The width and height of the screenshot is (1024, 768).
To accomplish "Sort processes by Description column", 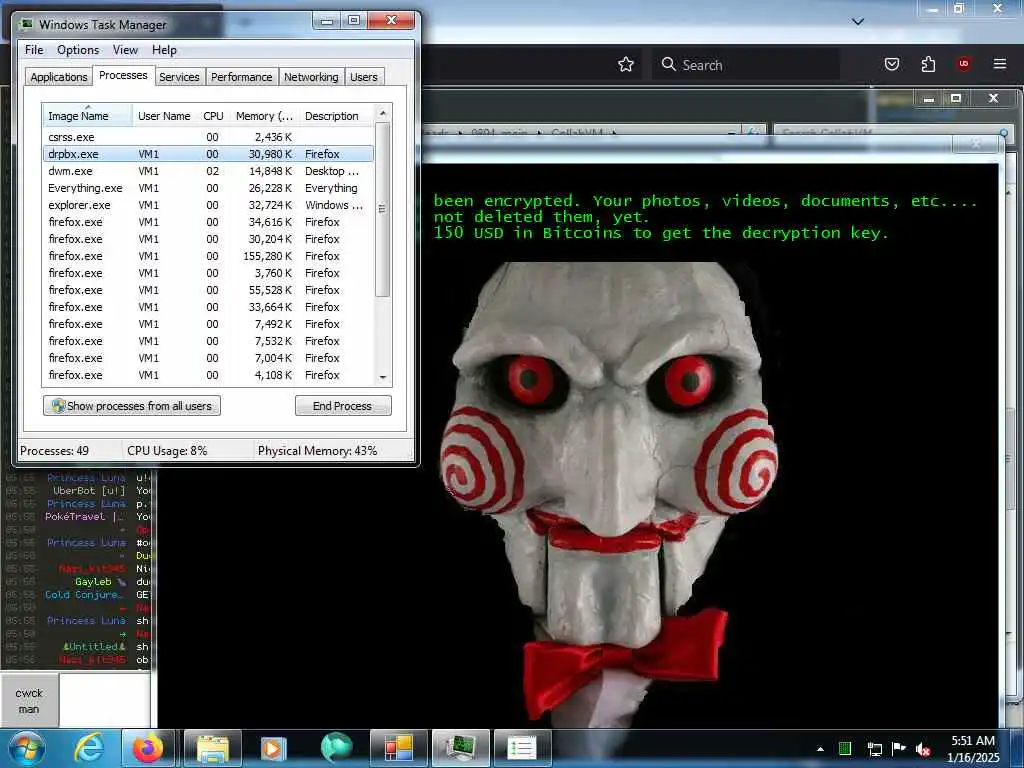I will pos(337,116).
